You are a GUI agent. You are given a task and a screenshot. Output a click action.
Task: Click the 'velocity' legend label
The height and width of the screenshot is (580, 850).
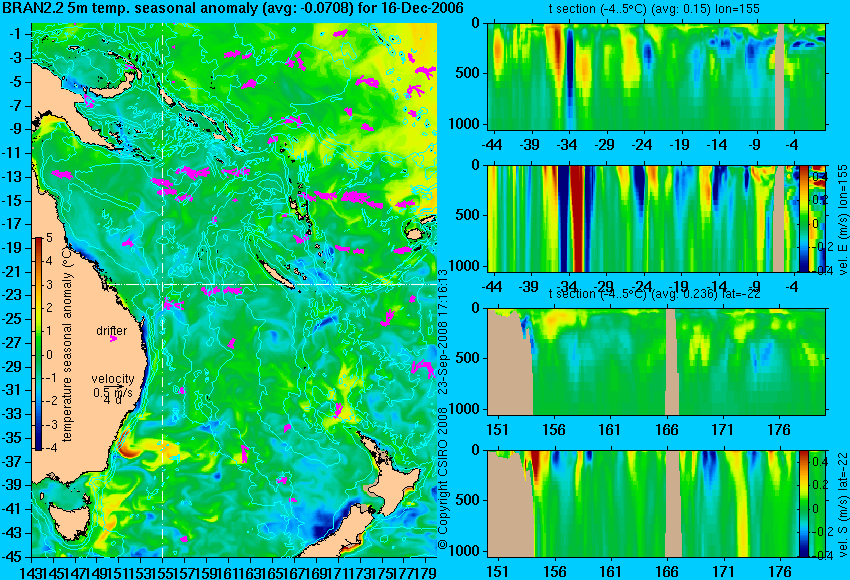pyautogui.click(x=113, y=379)
